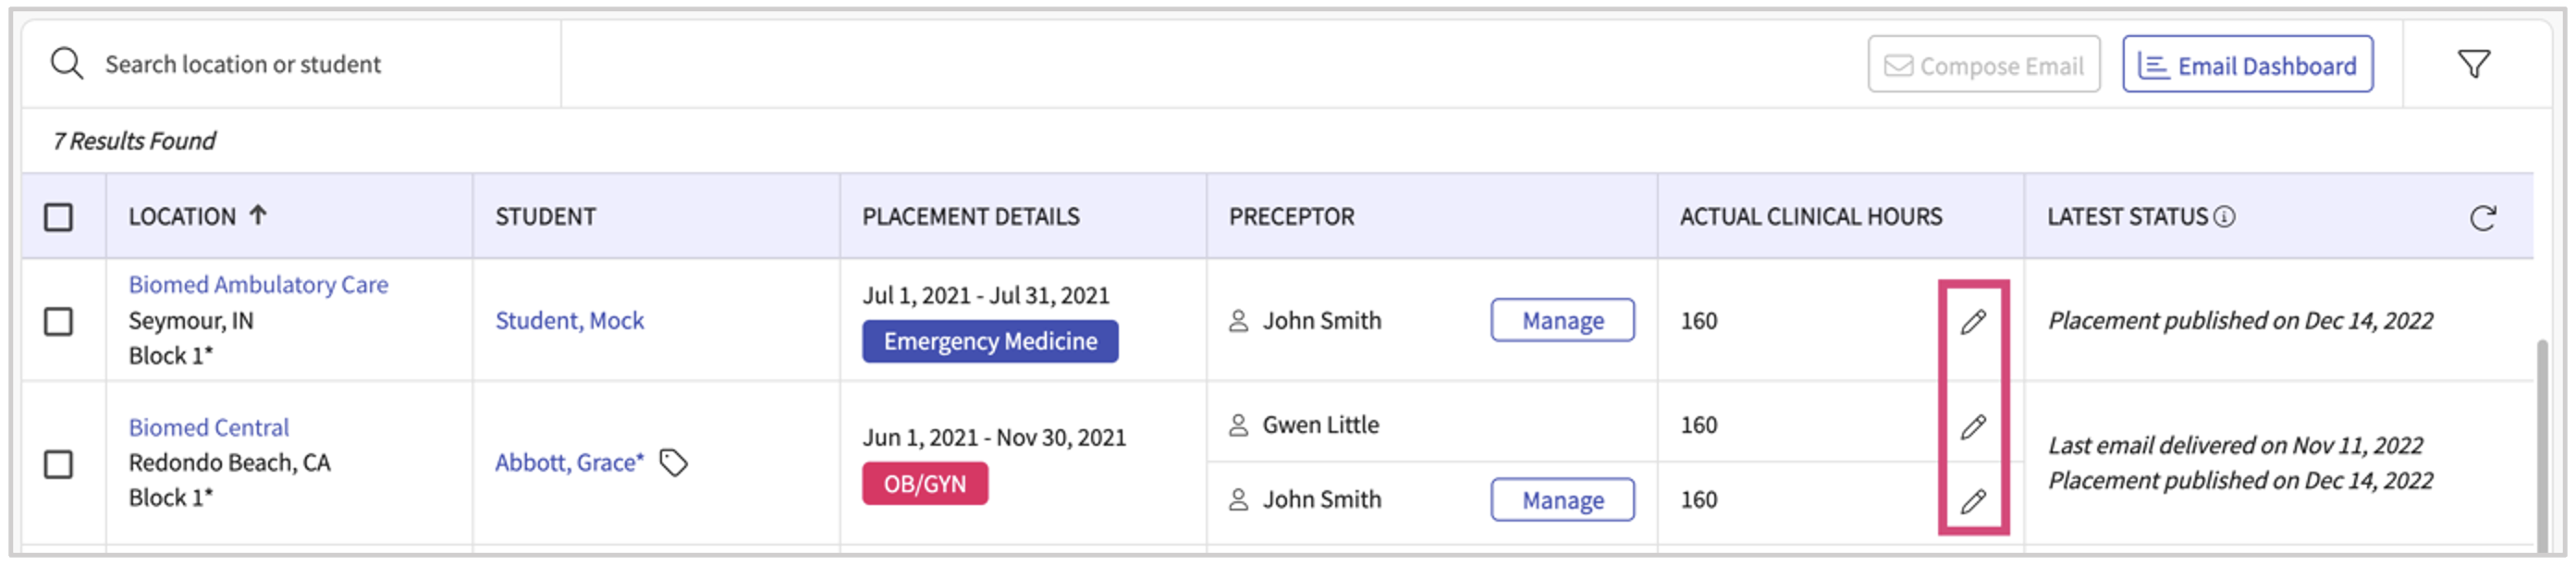Click the vertical scrollbar on the table
This screenshot has height=566, width=2576.
click(2541, 440)
